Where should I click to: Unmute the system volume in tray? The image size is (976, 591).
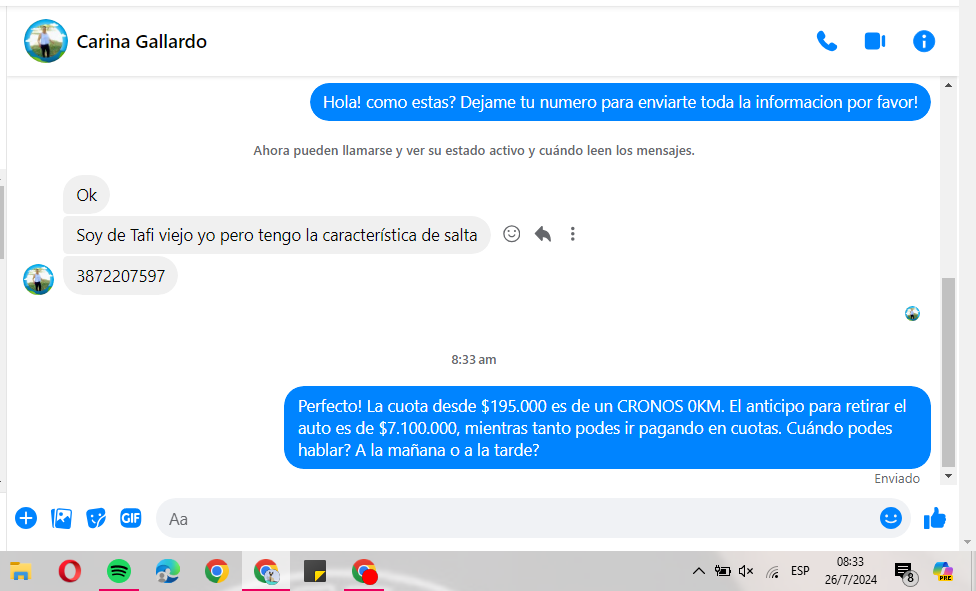(746, 571)
